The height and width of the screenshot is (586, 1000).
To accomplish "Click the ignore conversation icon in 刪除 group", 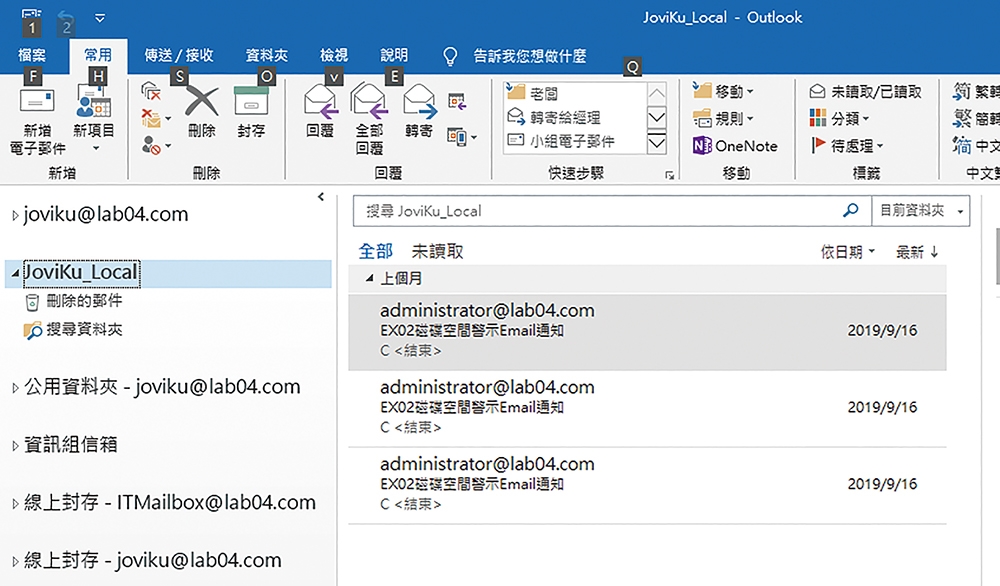I will click(151, 91).
